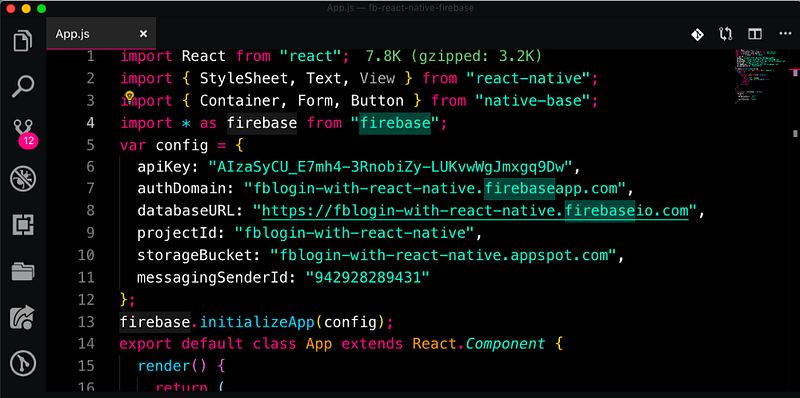Select the App.js editor tab
The width and height of the screenshot is (800, 398).
point(101,34)
